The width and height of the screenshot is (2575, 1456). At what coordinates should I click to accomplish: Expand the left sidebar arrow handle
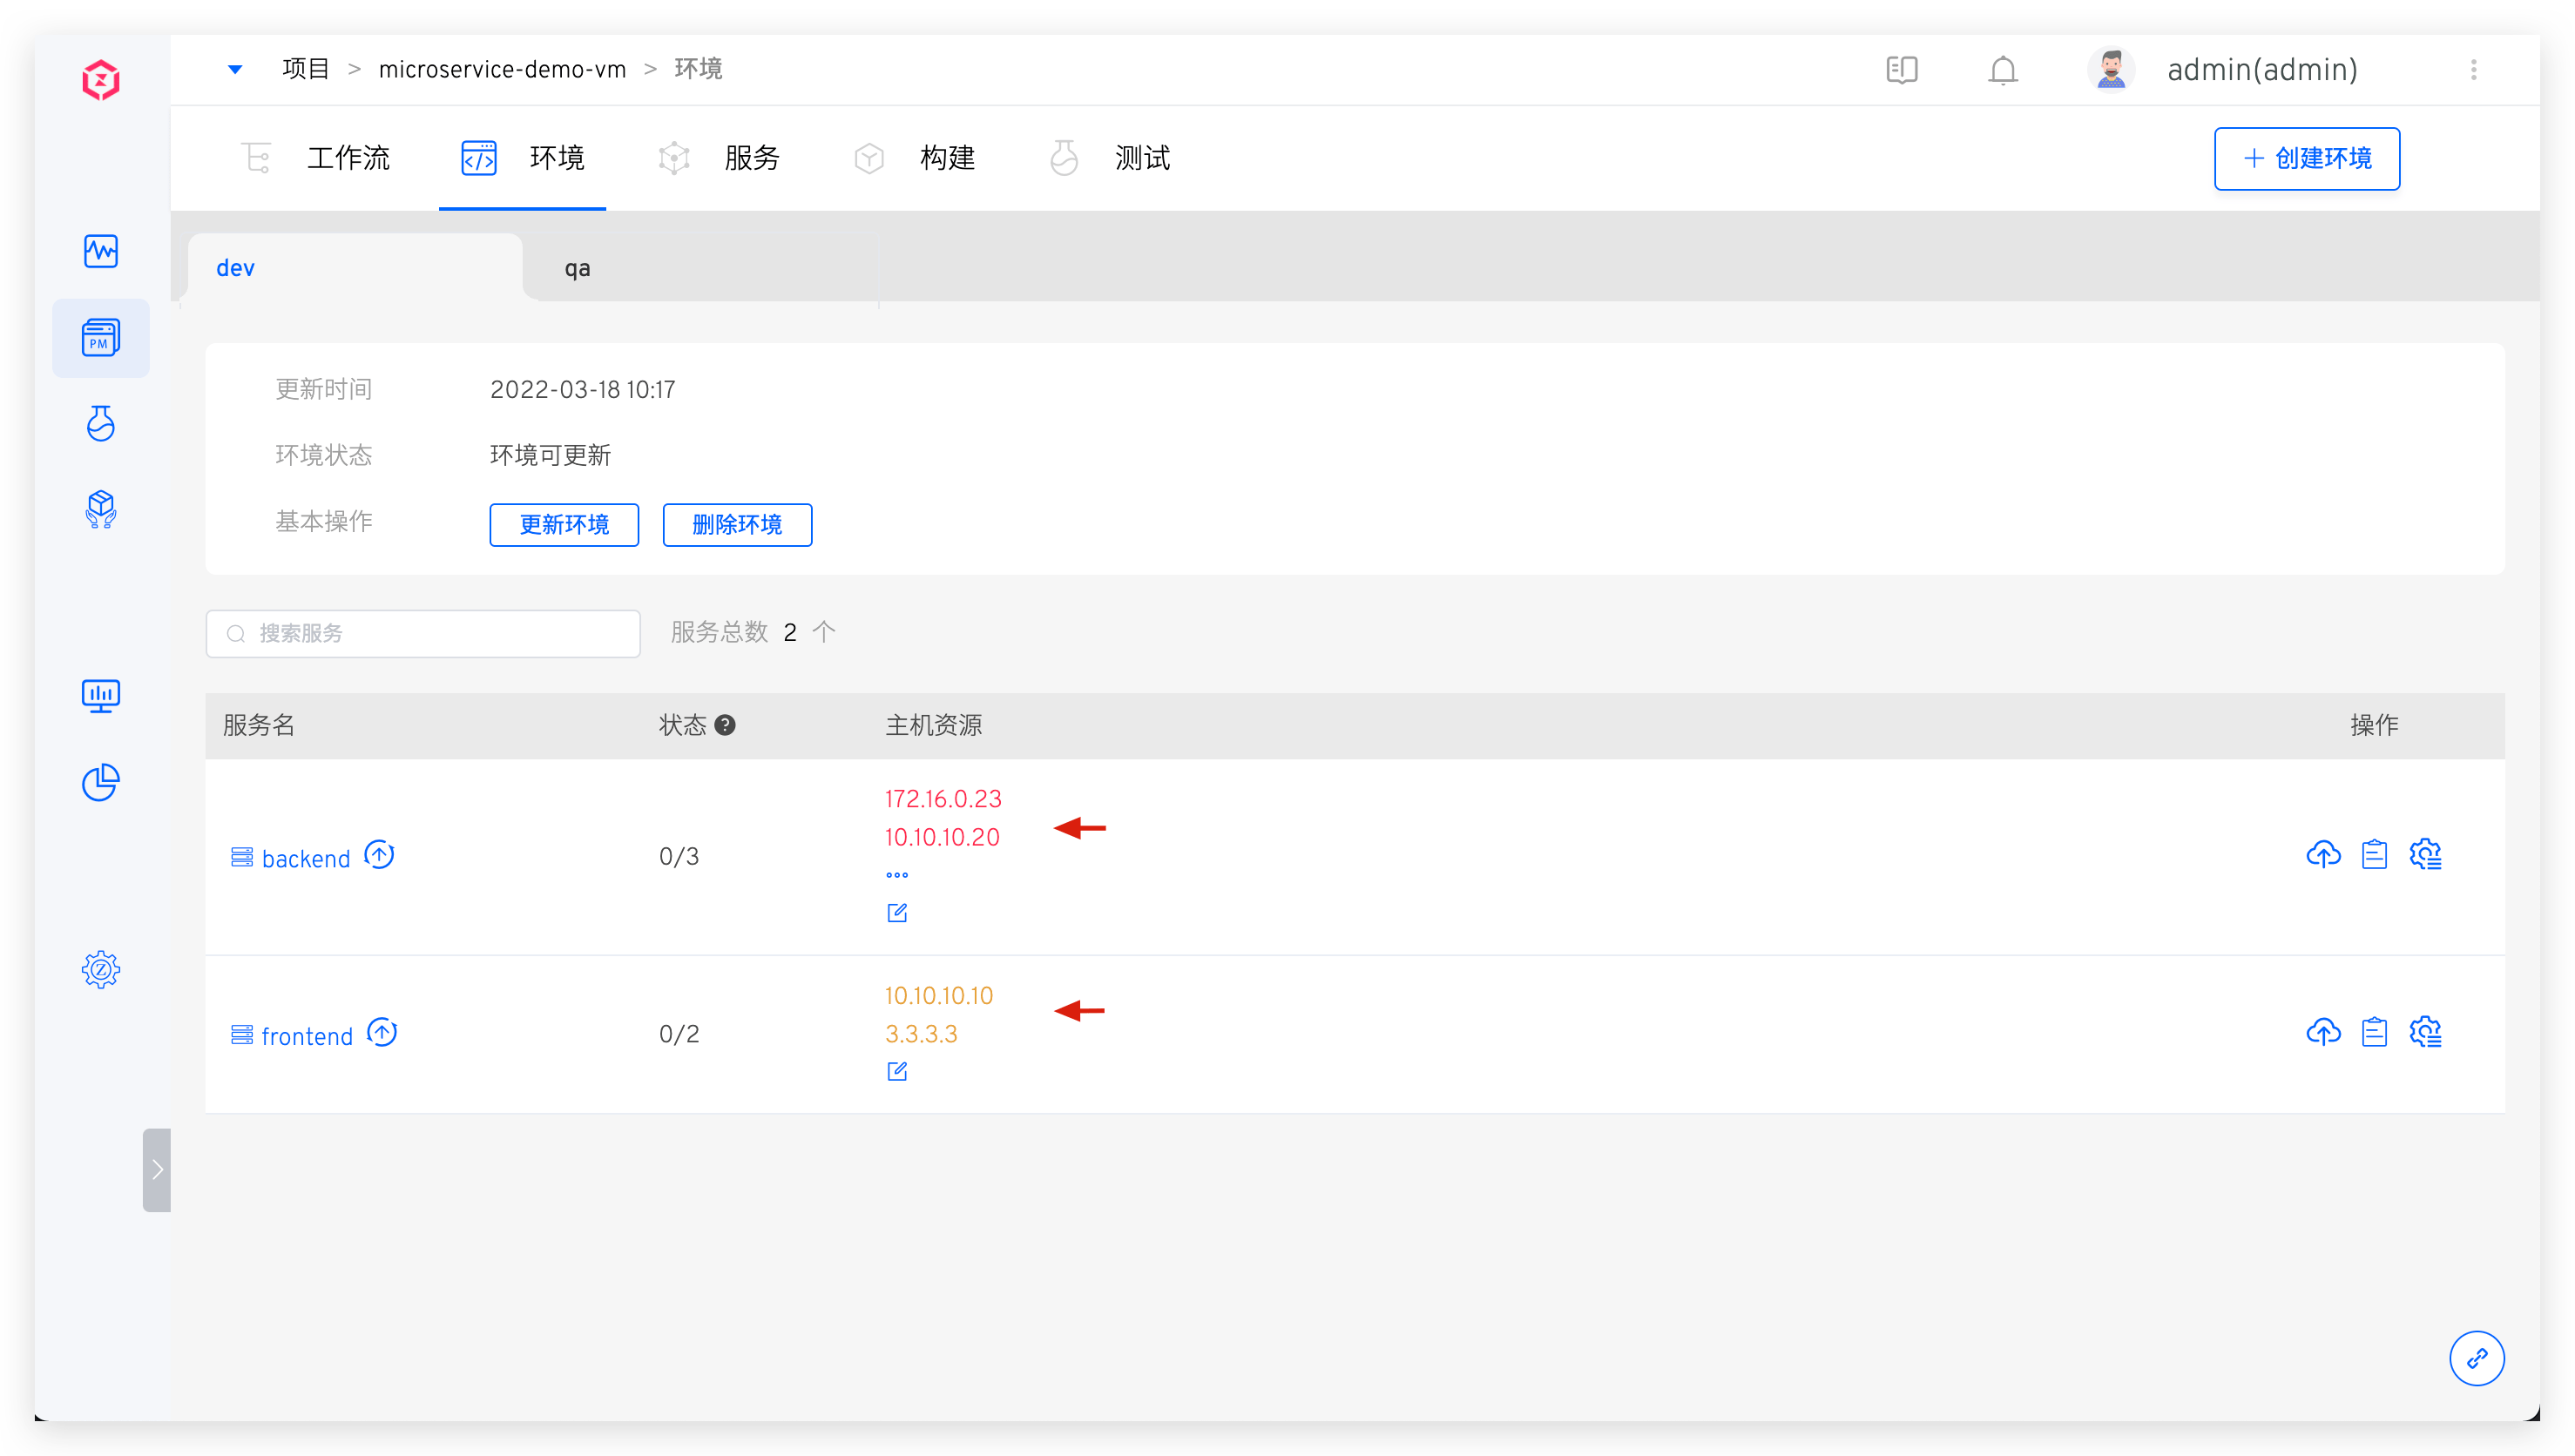(157, 1170)
